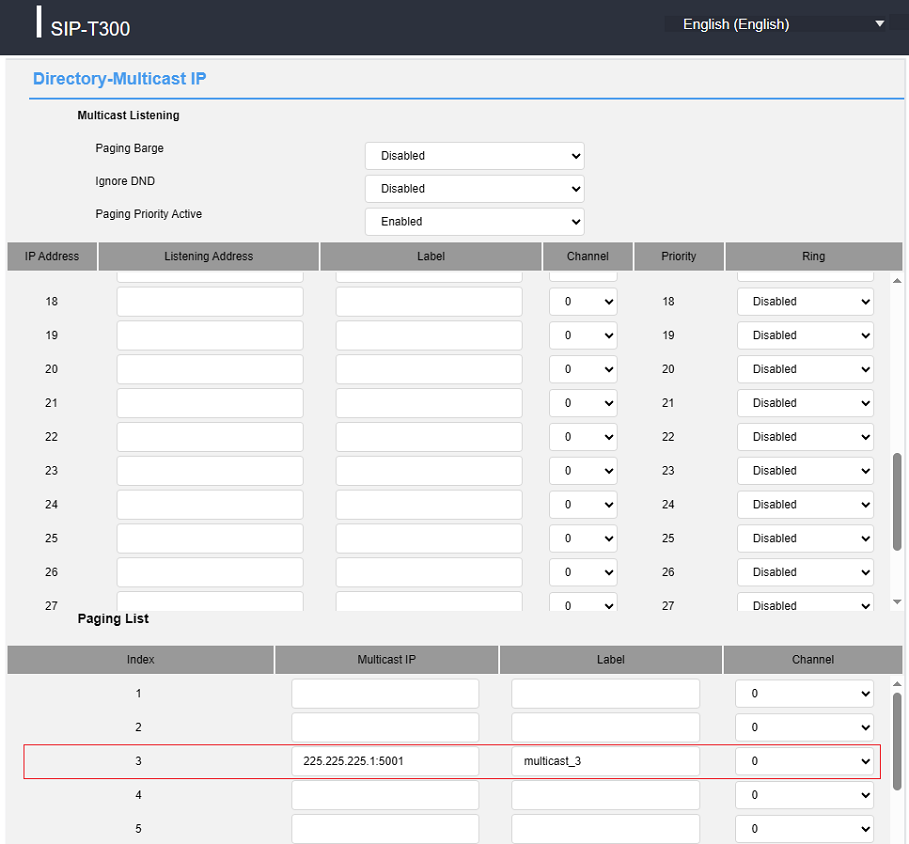This screenshot has height=844, width=909.
Task: Open Channel dropdown for listening row 22
Action: coord(583,437)
